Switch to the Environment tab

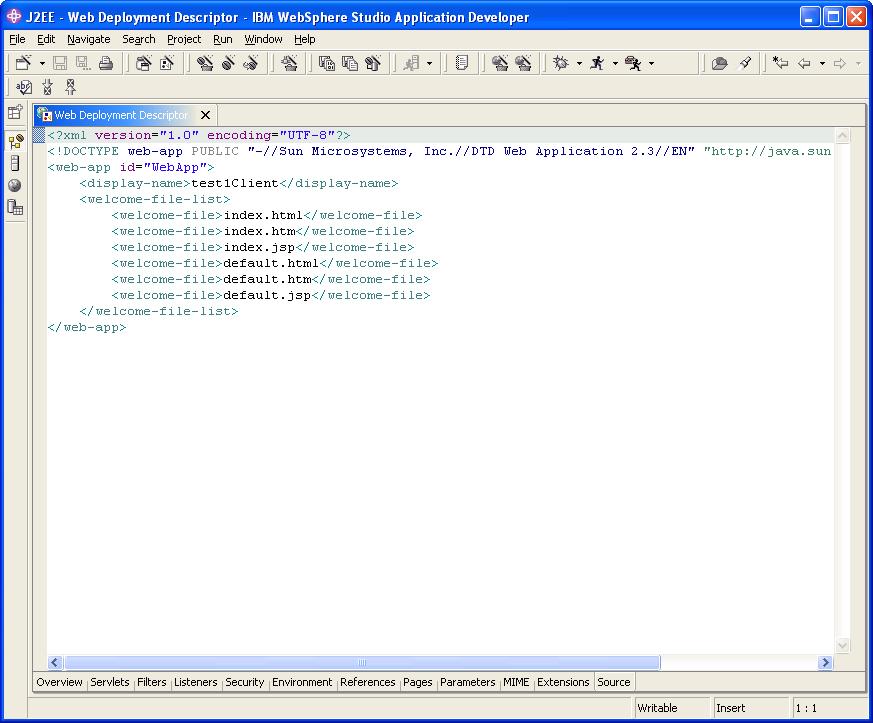[x=302, y=682]
